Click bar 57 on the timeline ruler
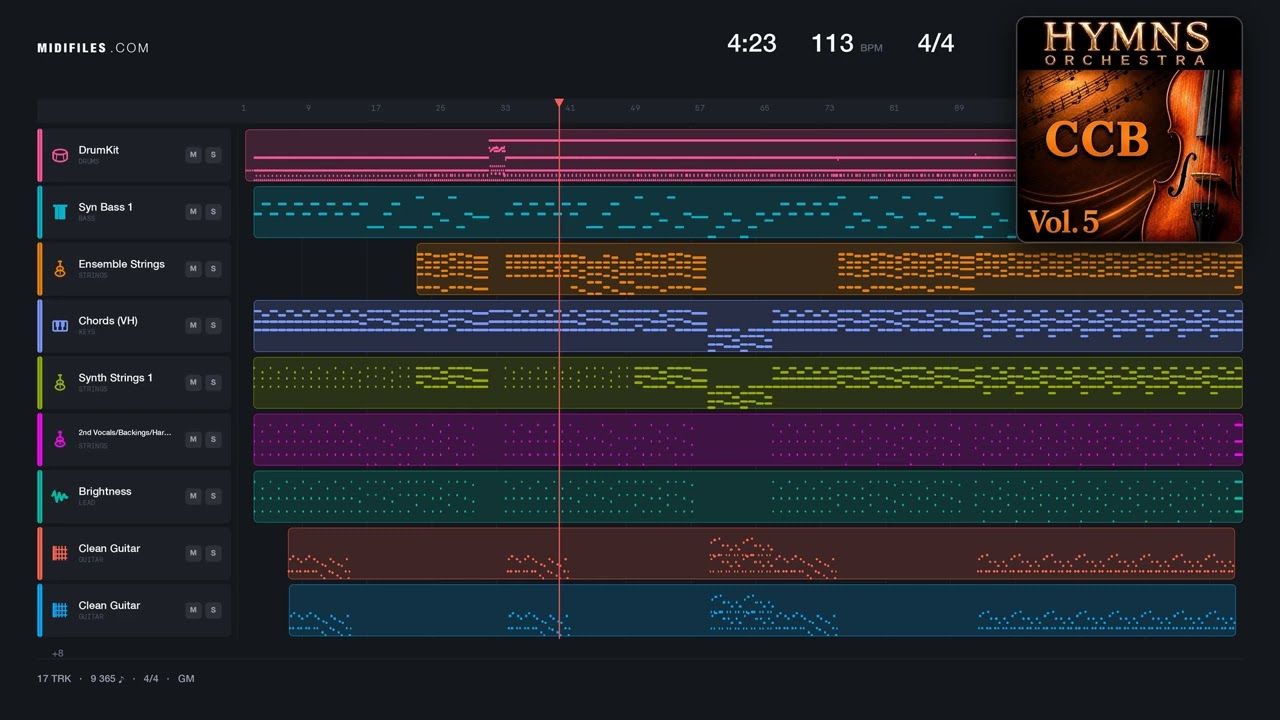The height and width of the screenshot is (720, 1280). (x=699, y=108)
